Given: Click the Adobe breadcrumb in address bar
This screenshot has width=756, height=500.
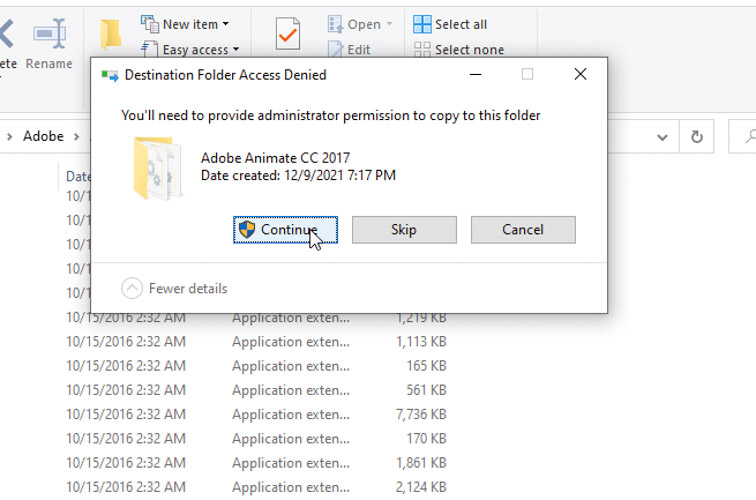Looking at the screenshot, I should tap(43, 136).
